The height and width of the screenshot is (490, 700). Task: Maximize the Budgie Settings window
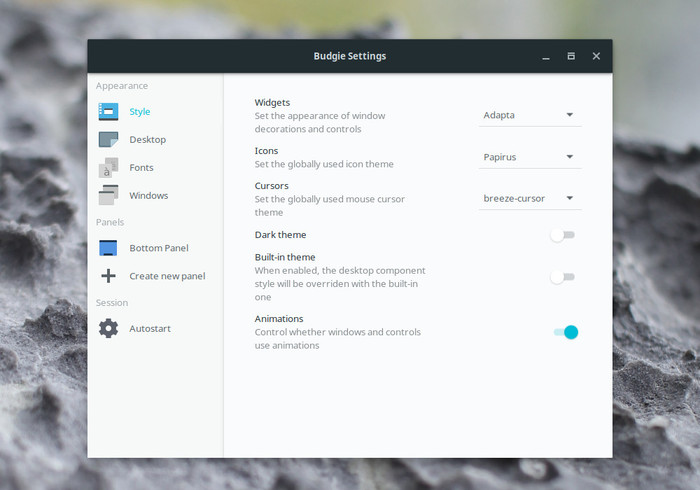(571, 56)
